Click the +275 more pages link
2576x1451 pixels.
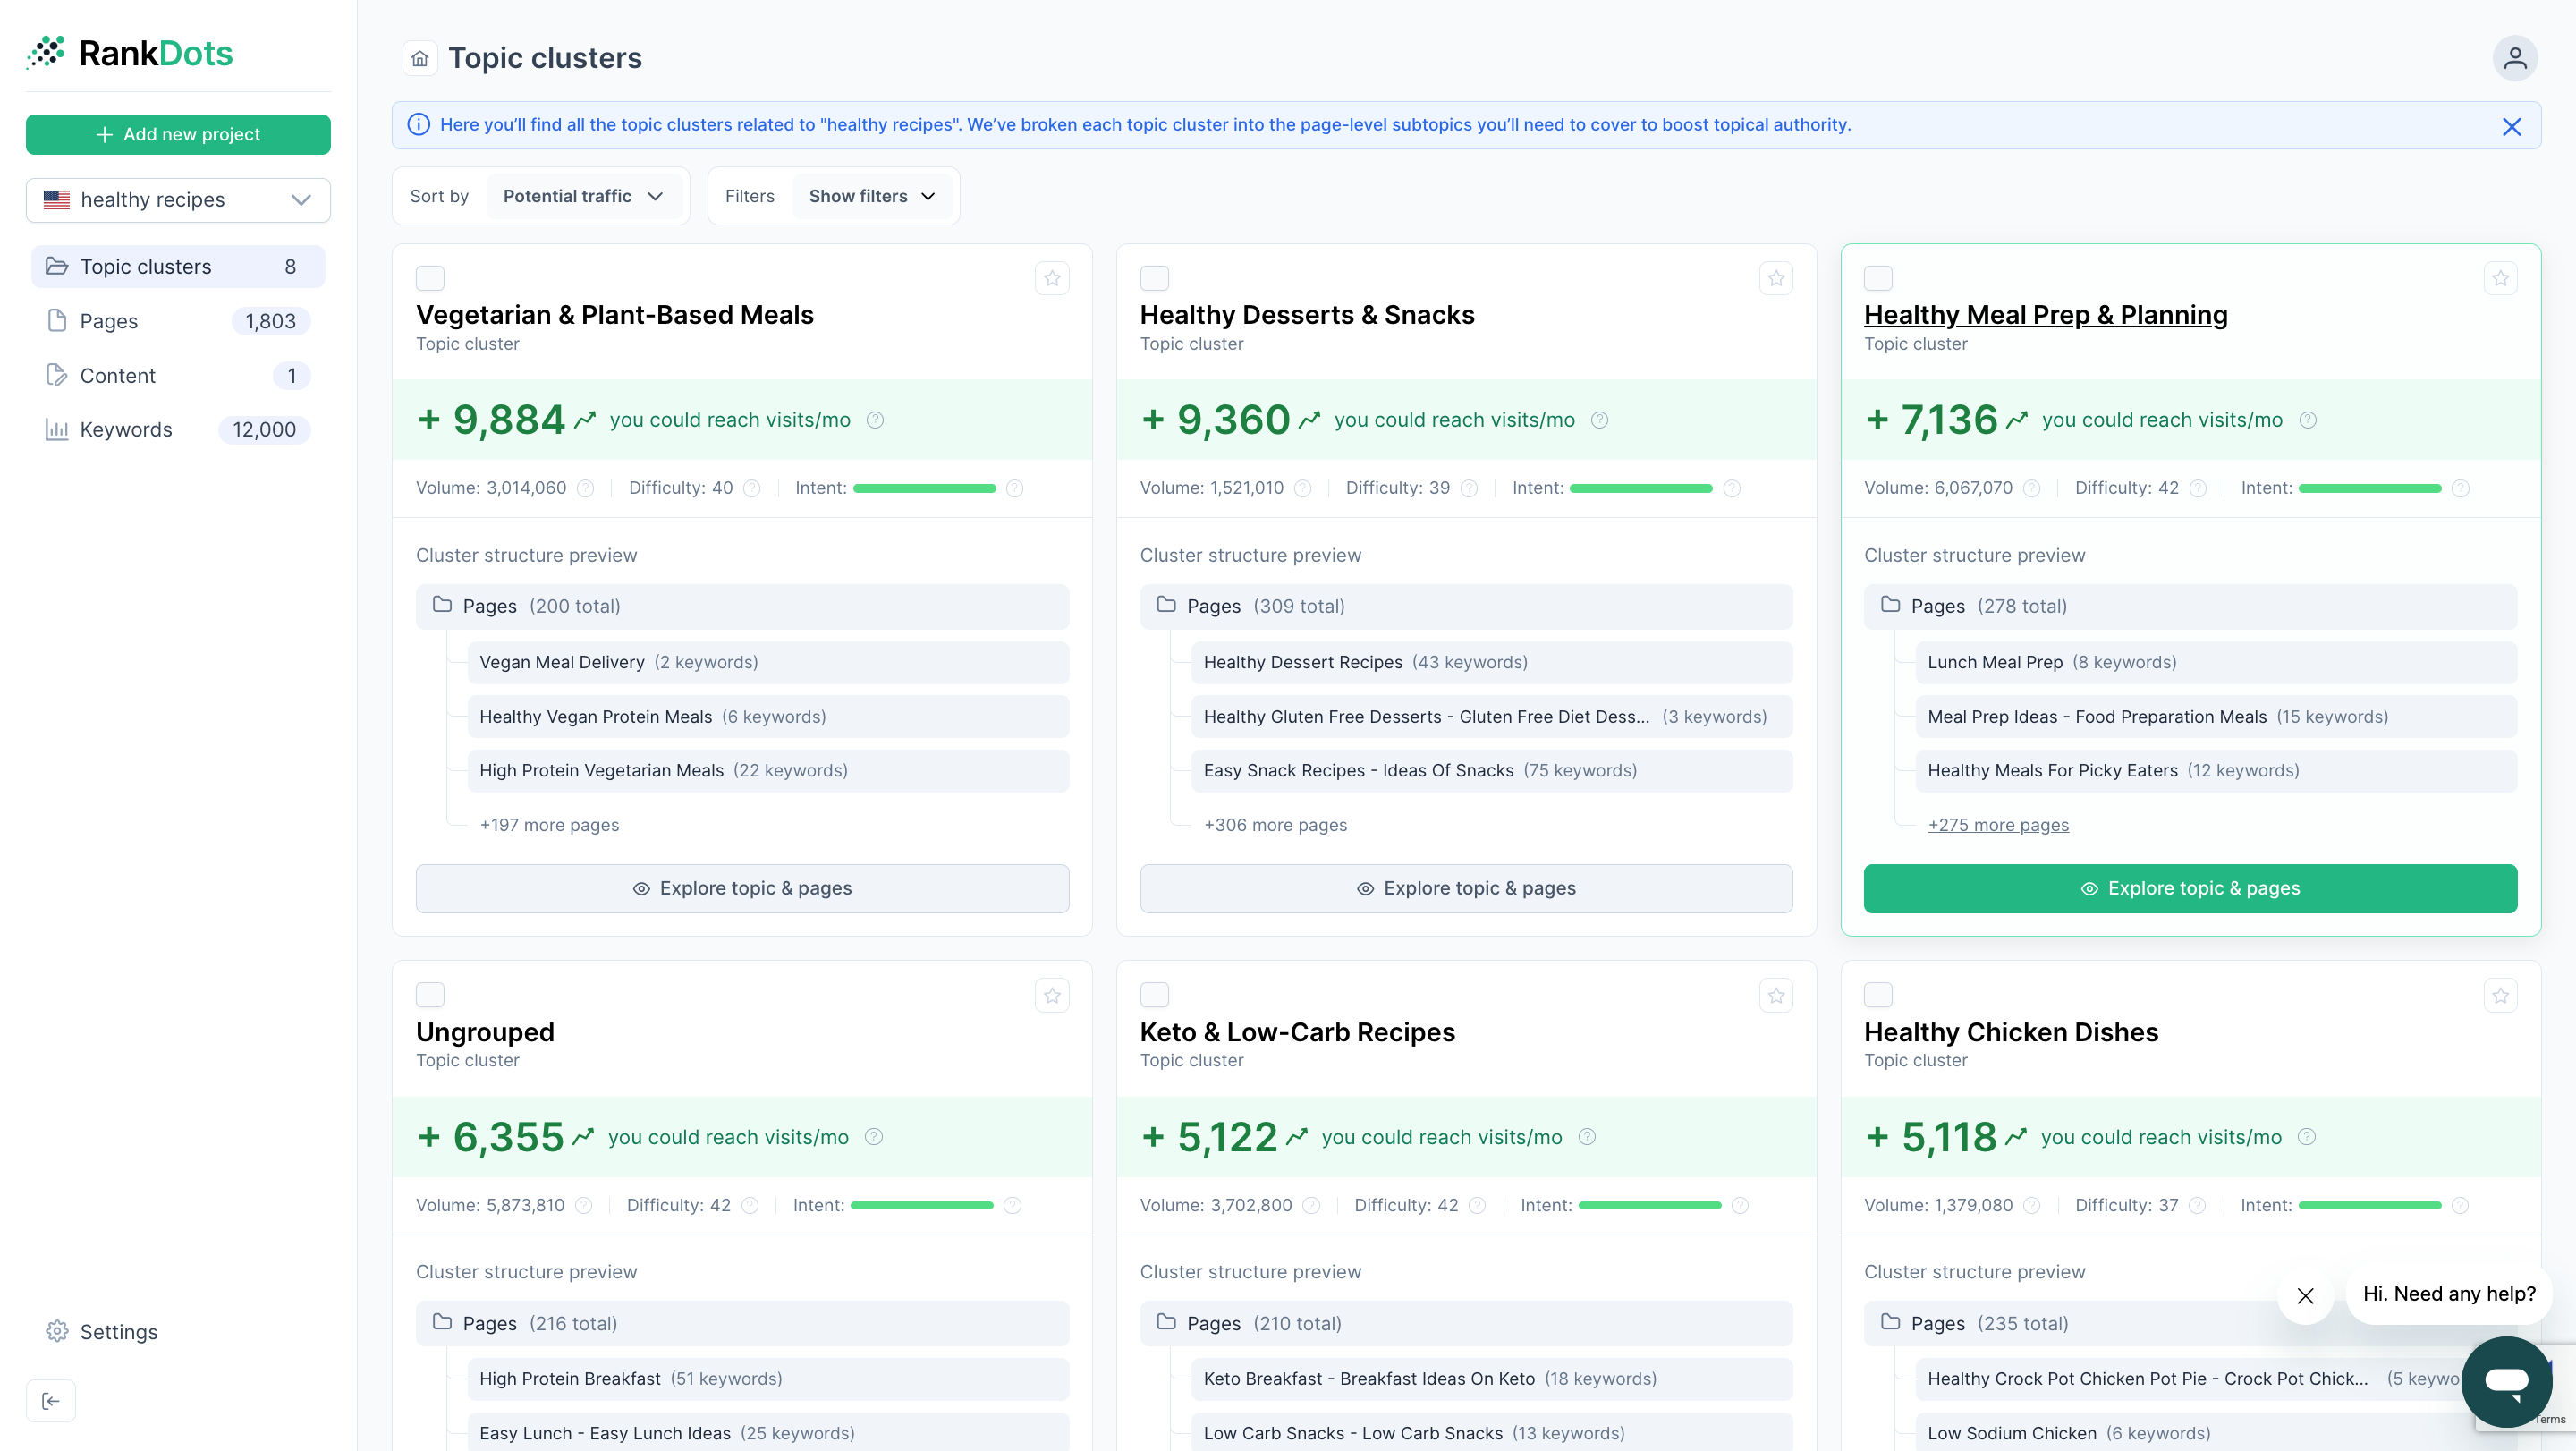pos(1998,825)
